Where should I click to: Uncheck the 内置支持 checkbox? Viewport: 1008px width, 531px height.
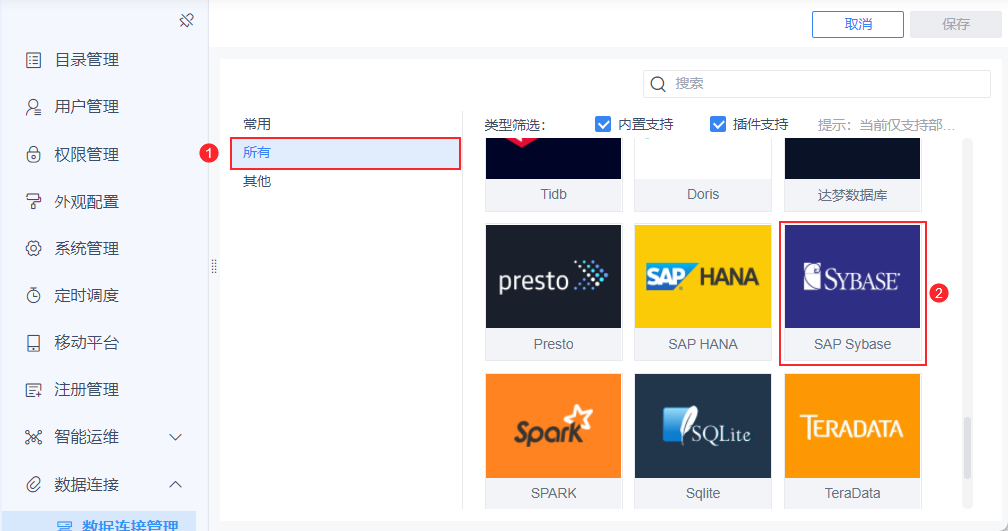click(603, 124)
